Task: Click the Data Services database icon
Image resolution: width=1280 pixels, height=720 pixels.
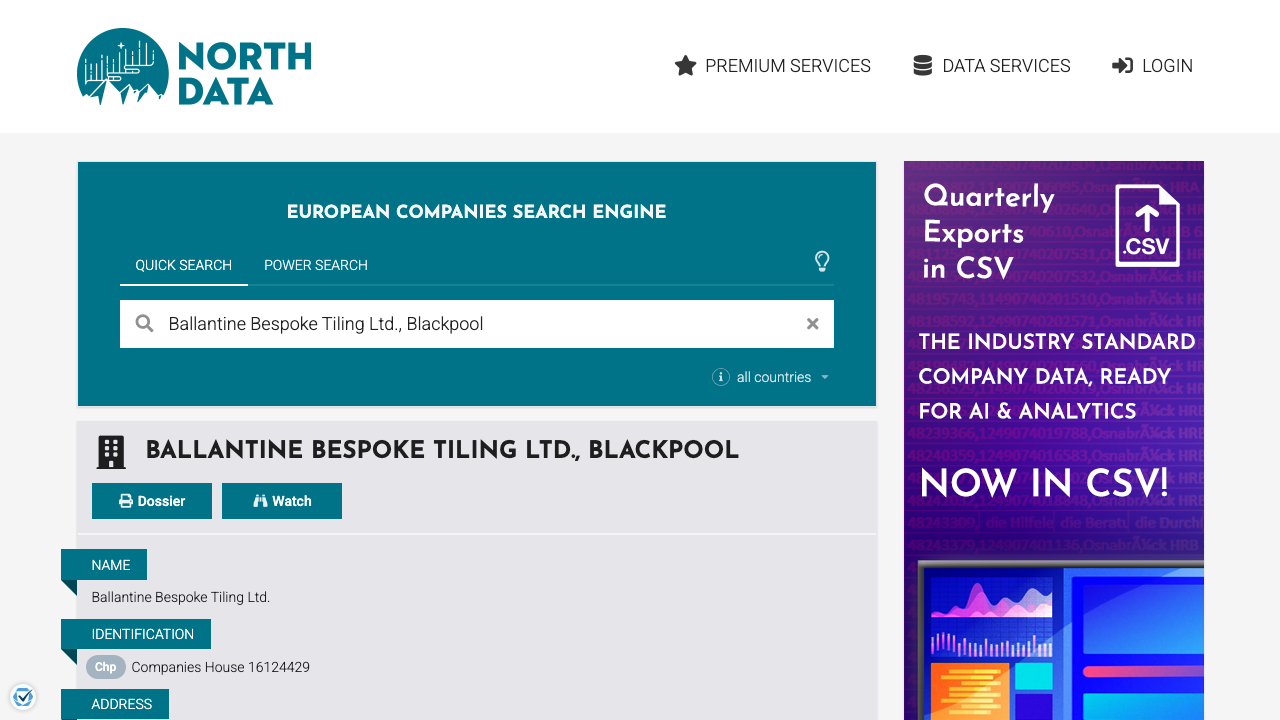Action: click(x=922, y=66)
